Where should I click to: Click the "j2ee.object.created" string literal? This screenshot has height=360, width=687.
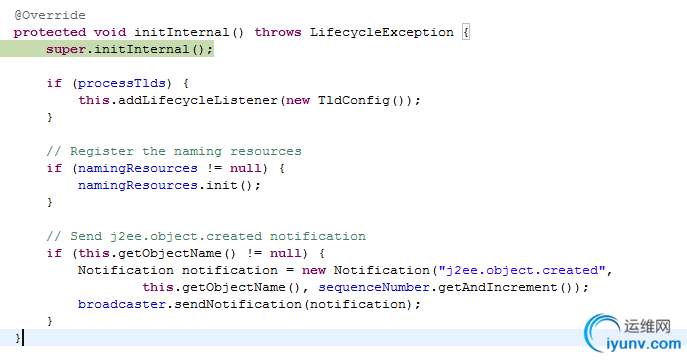click(522, 270)
